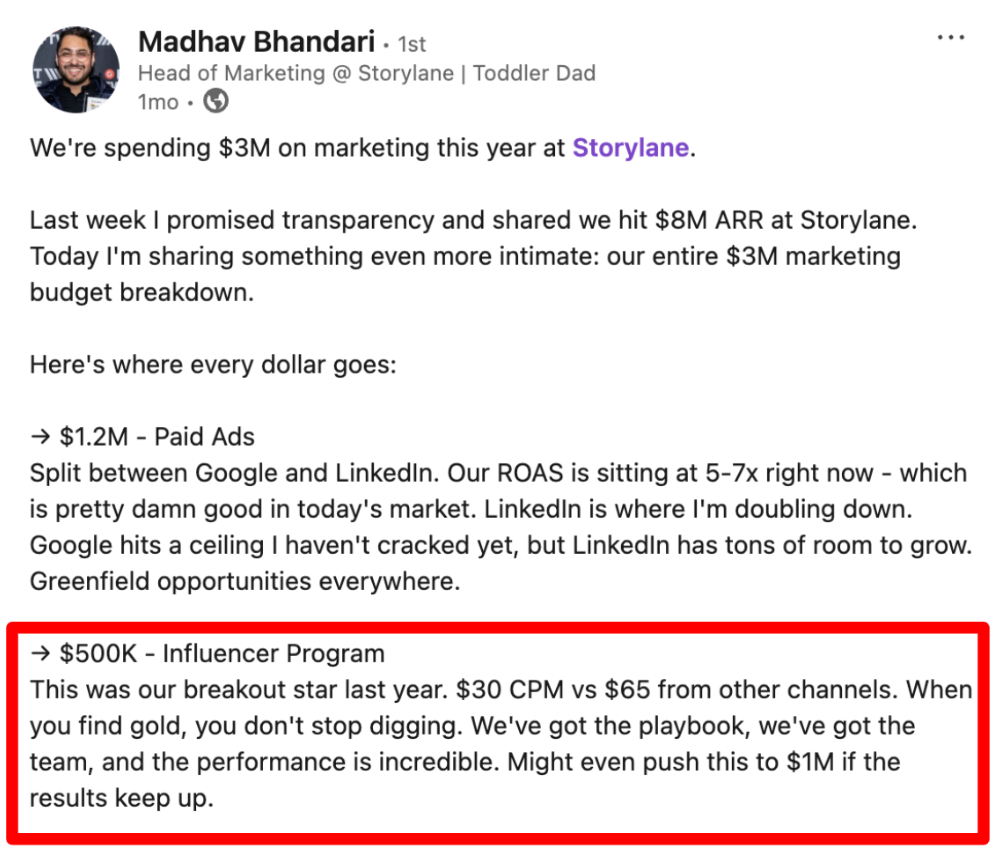Open the post options three-dot menu

coord(951,37)
